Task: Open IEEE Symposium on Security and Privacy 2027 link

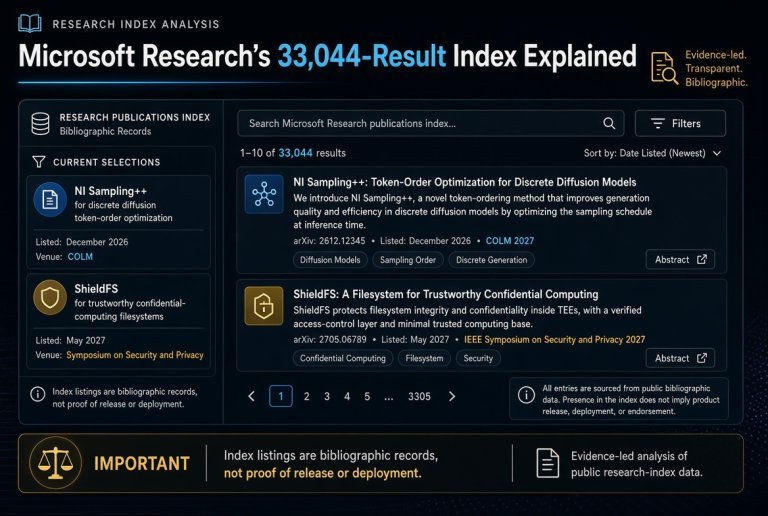Action: pyautogui.click(x=554, y=339)
